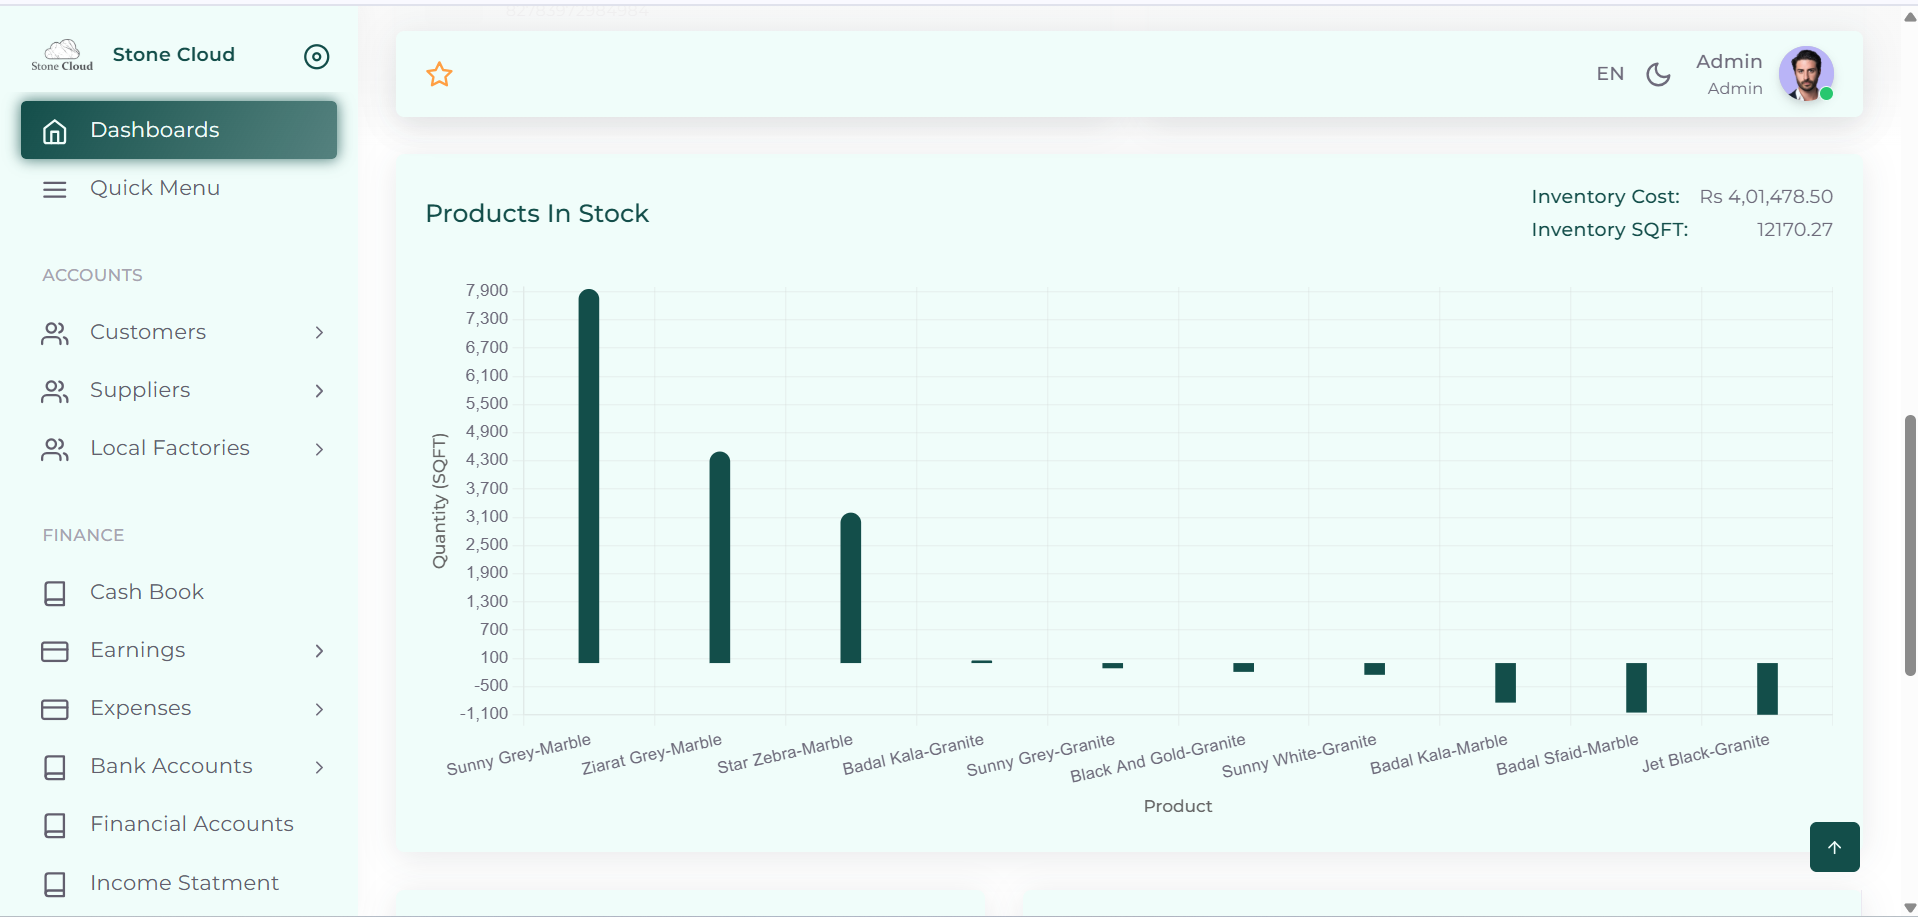Expand the Bank Accounts chevron
The image size is (1918, 917).
point(319,767)
